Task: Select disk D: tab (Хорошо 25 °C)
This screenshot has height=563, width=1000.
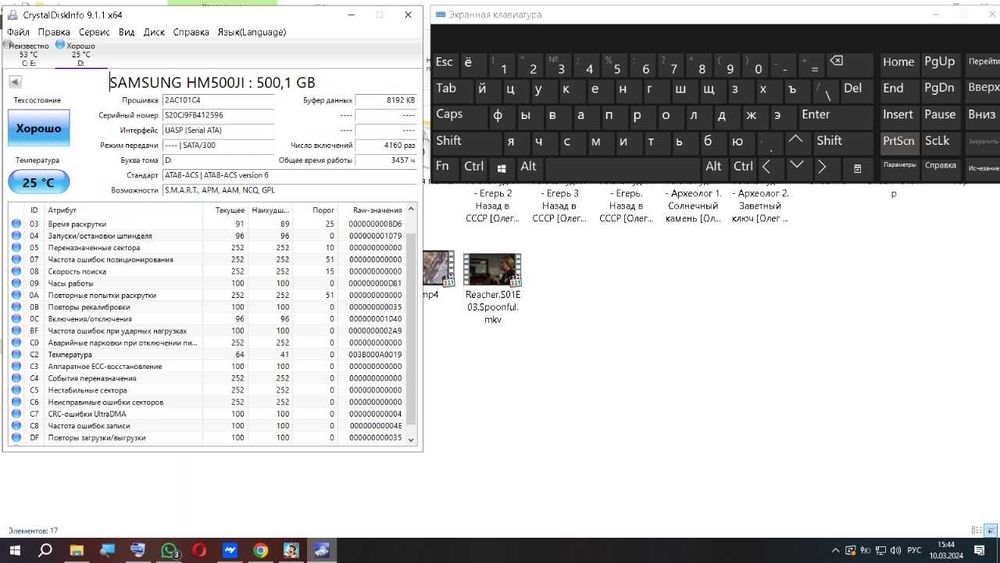Action: pyautogui.click(x=80, y=54)
